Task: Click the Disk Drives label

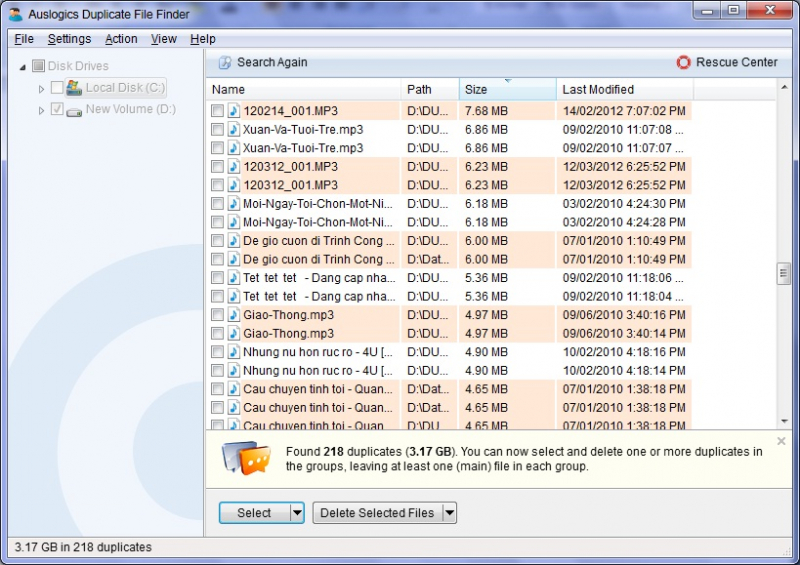Action: point(78,66)
